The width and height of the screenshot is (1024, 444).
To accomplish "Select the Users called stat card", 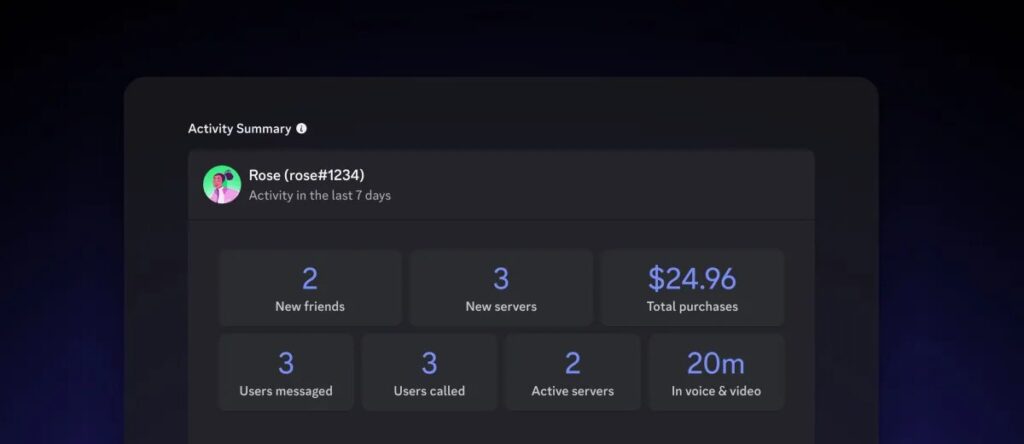I will click(x=429, y=372).
